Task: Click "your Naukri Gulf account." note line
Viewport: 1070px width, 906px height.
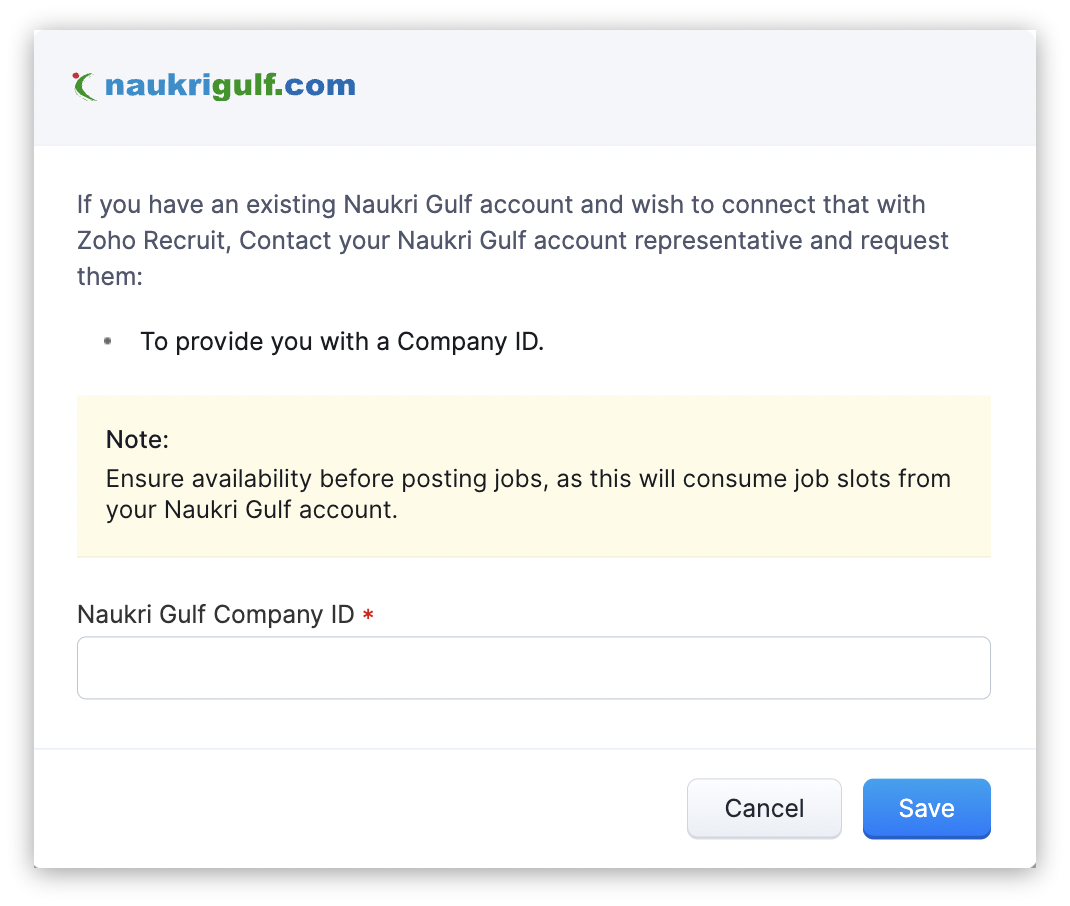Action: [x=252, y=510]
